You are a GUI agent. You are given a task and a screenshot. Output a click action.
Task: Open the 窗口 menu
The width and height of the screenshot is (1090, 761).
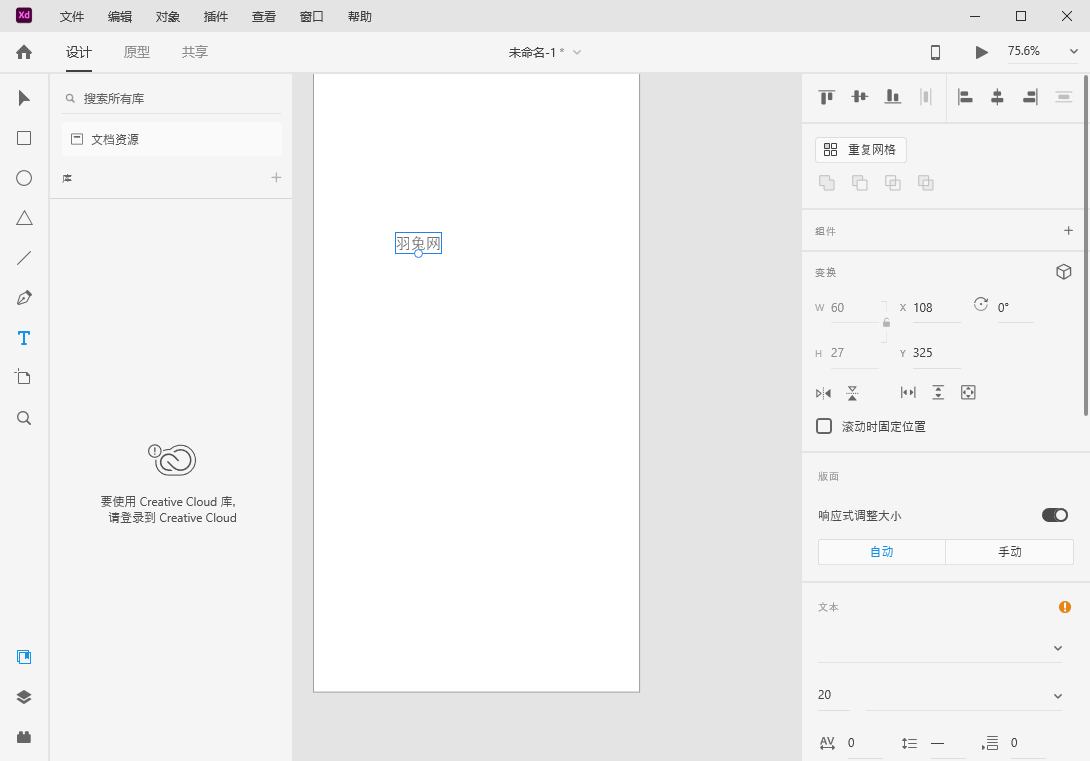point(311,17)
